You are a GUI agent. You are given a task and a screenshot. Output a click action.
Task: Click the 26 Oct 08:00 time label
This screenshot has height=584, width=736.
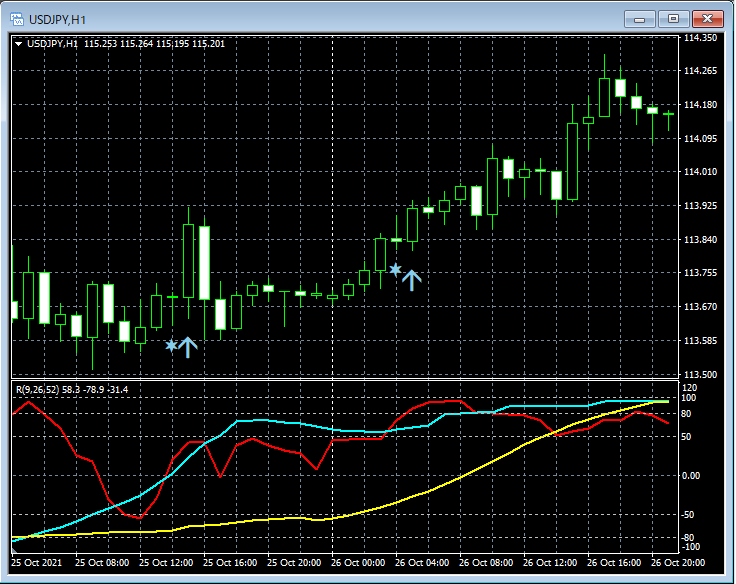pyautogui.click(x=486, y=562)
